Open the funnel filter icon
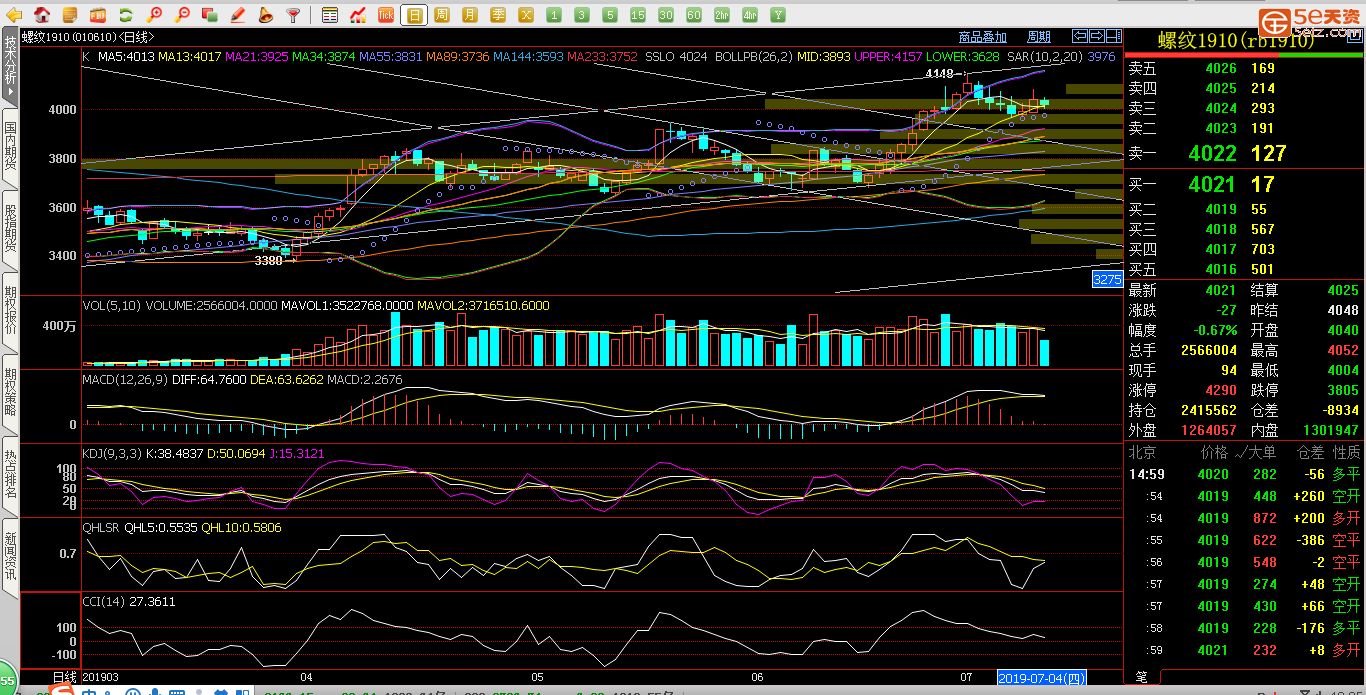 click(x=294, y=15)
